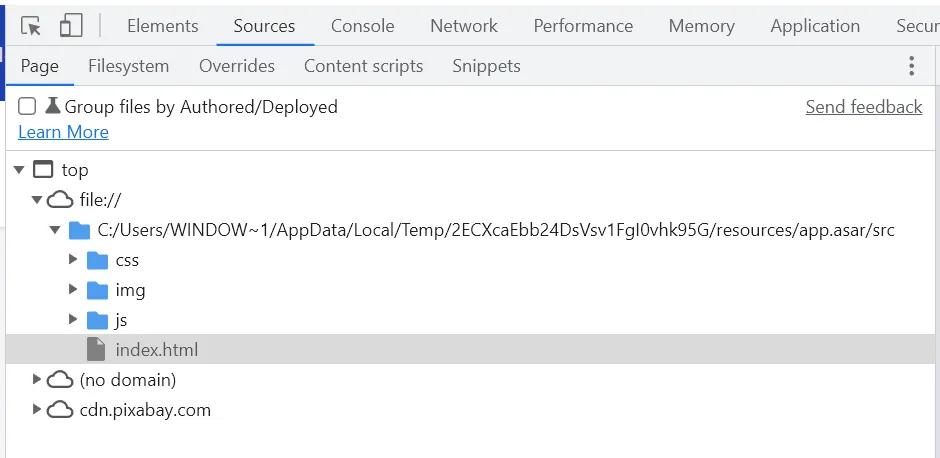Screen dimensions: 940x458
Task: Toggle the device toolbar icon
Action: coord(71,26)
